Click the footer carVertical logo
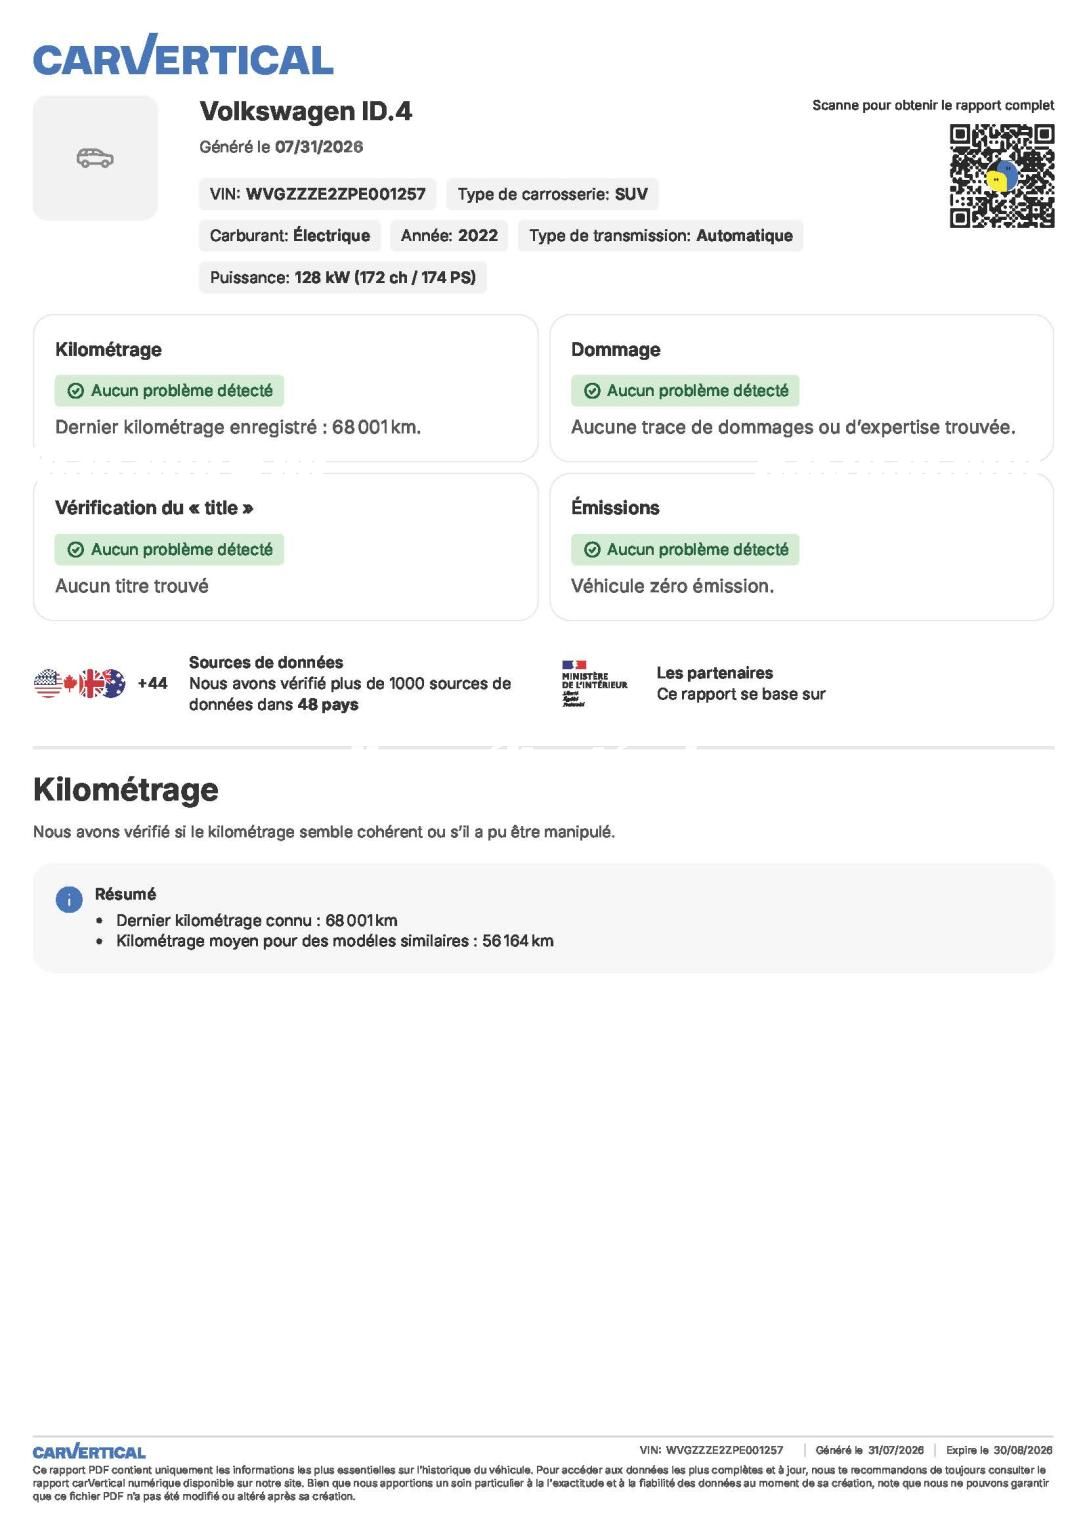The image size is (1087, 1536). click(89, 1452)
